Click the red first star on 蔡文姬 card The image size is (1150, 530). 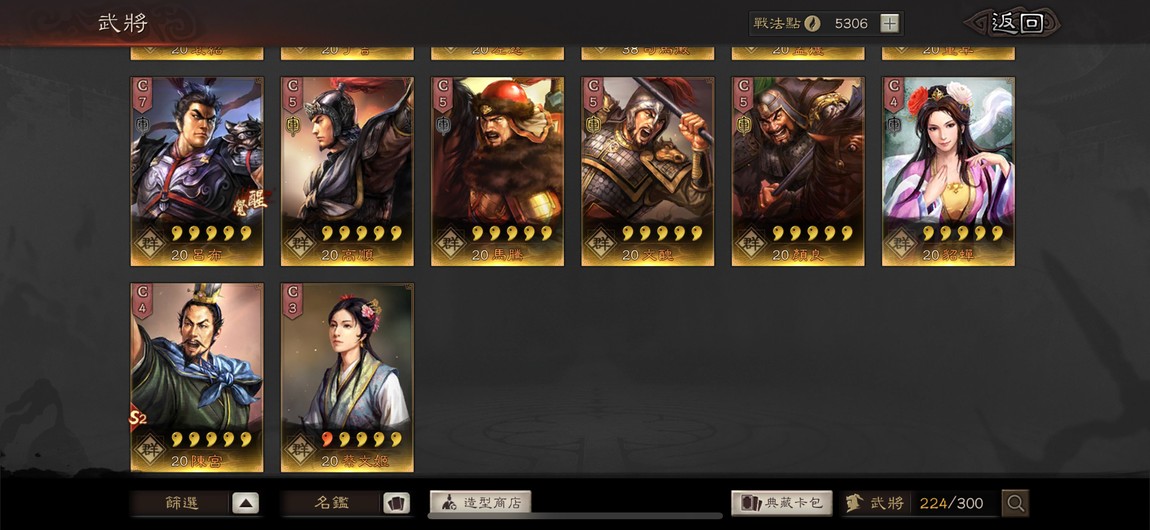[x=327, y=439]
